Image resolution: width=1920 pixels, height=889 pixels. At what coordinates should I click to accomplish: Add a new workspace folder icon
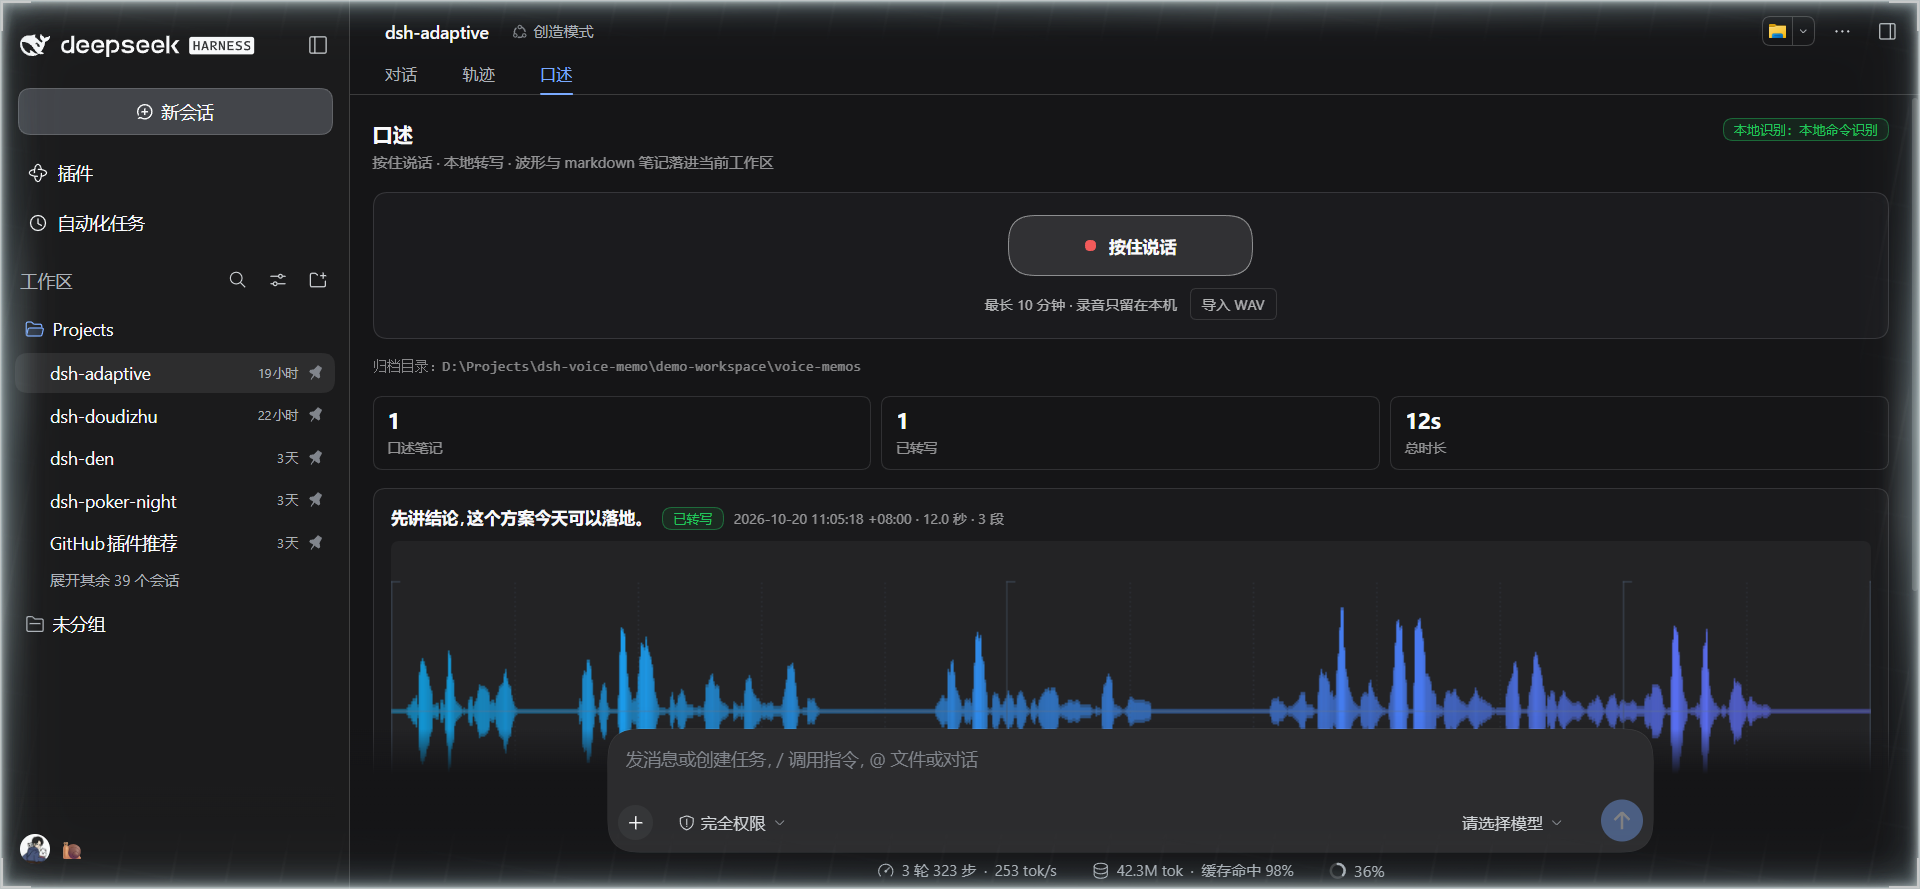[x=318, y=280]
